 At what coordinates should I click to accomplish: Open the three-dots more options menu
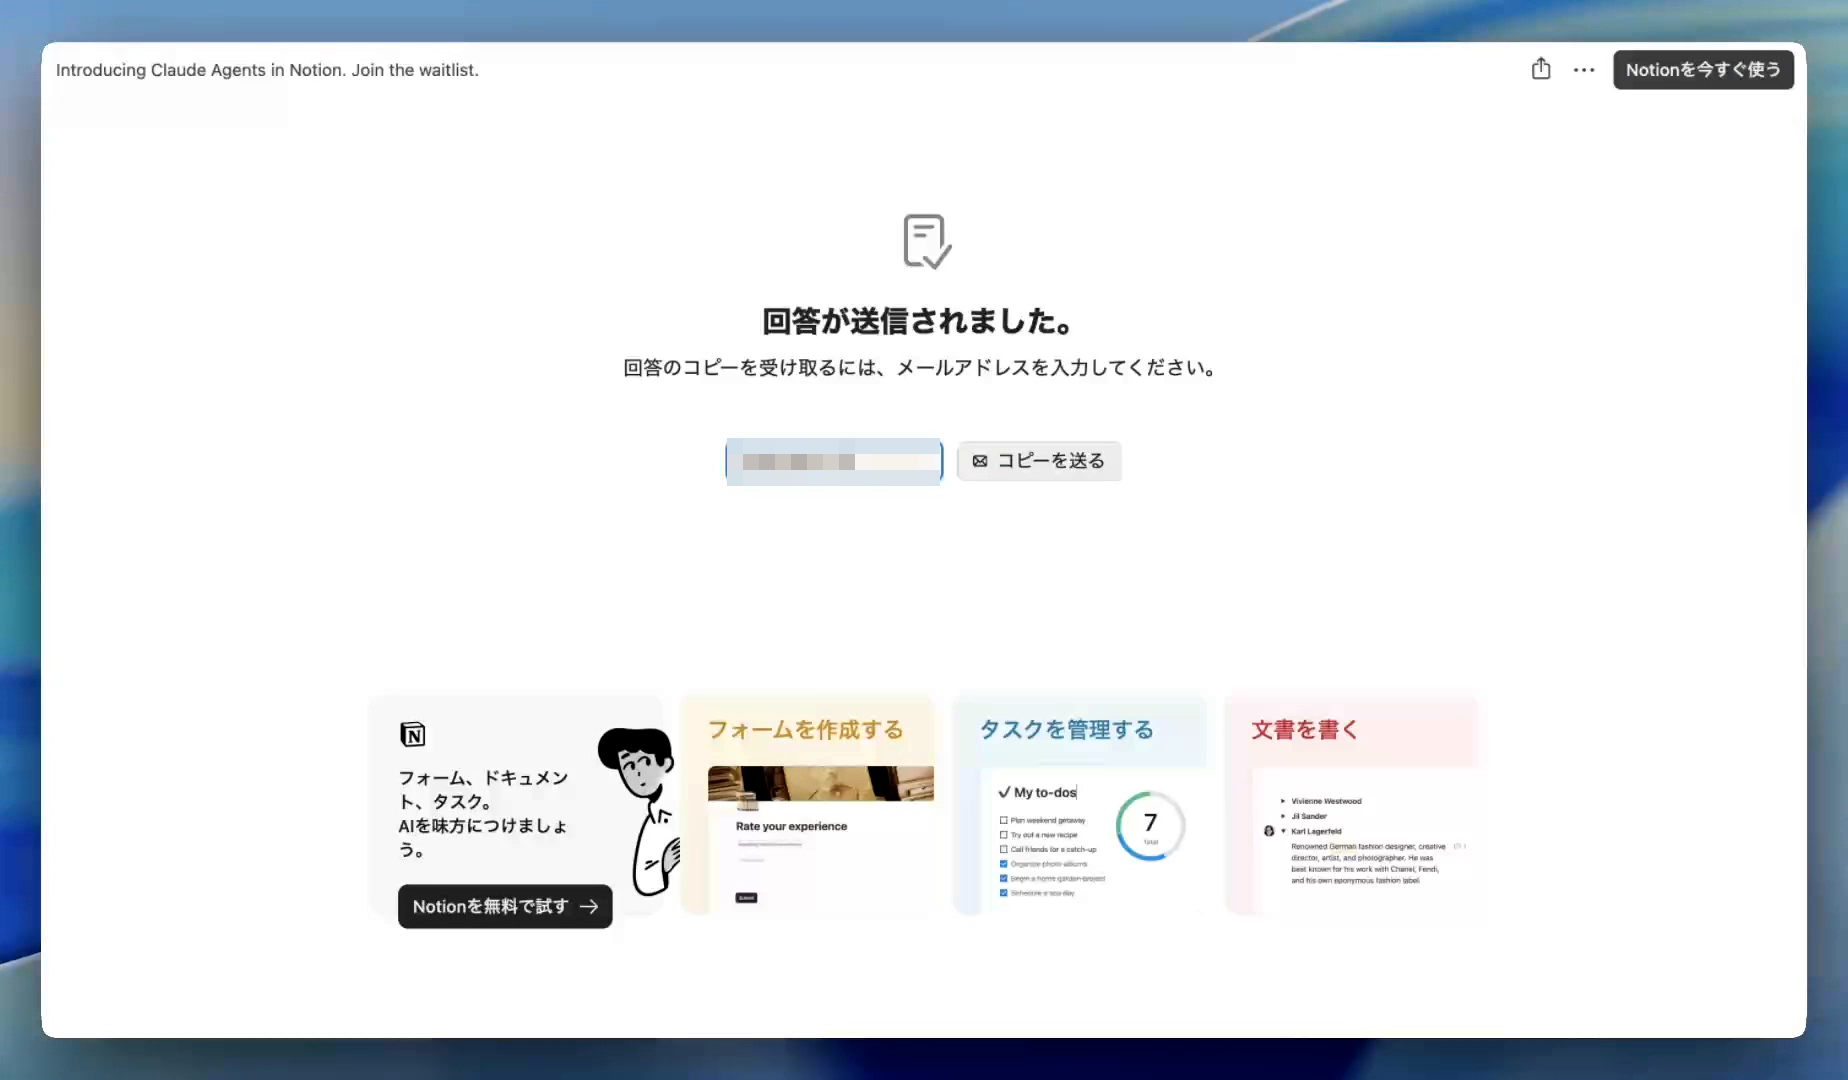point(1584,70)
